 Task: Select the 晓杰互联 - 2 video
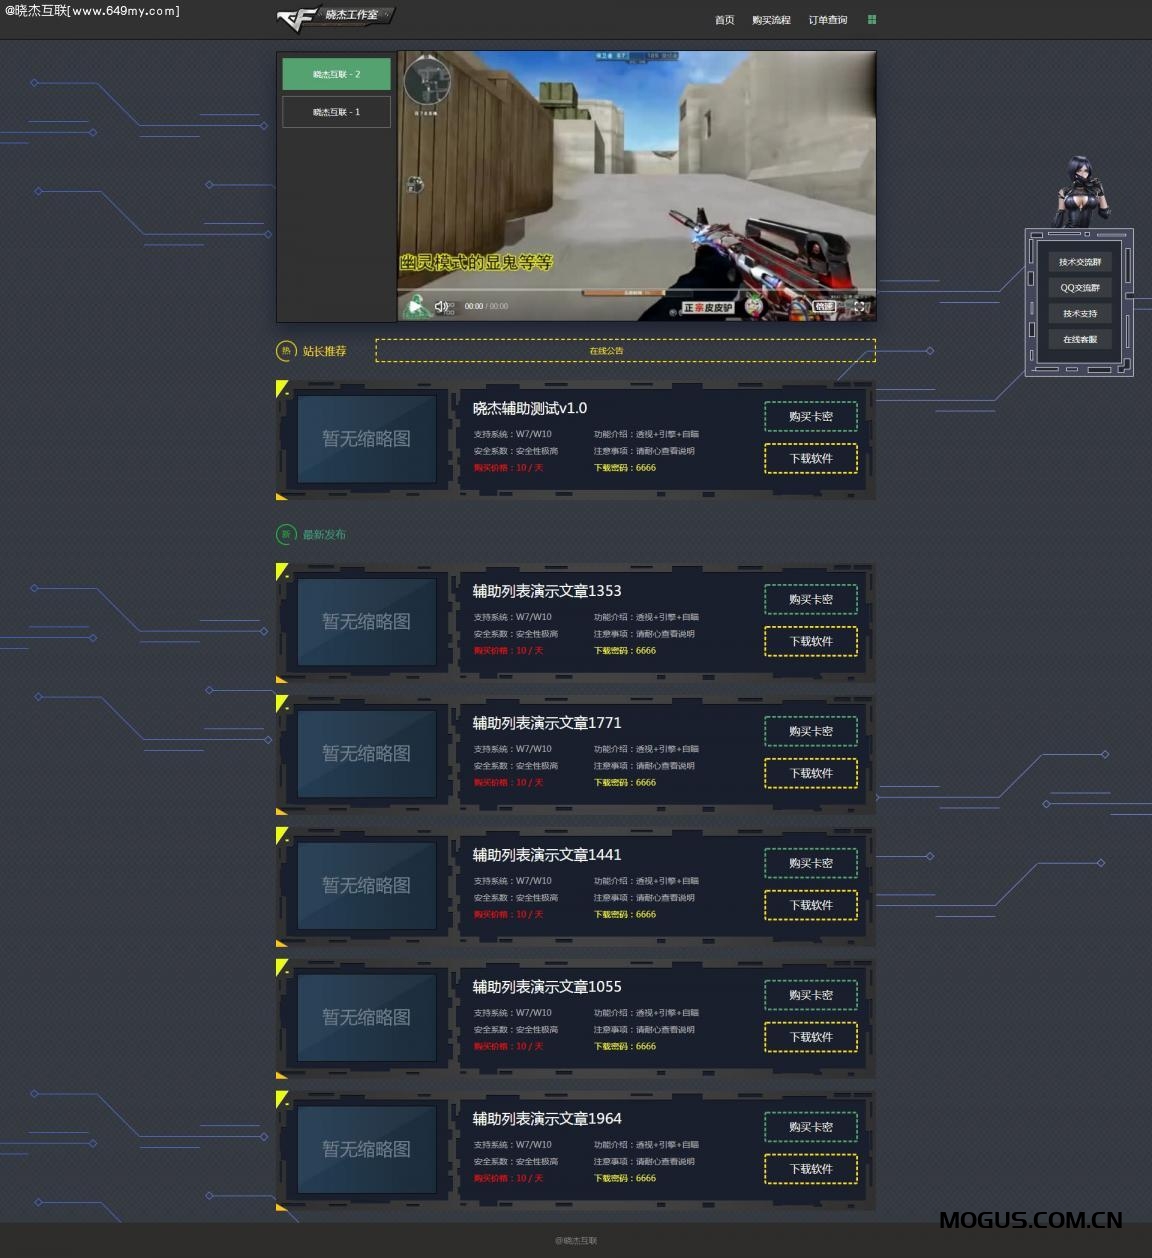pos(336,74)
